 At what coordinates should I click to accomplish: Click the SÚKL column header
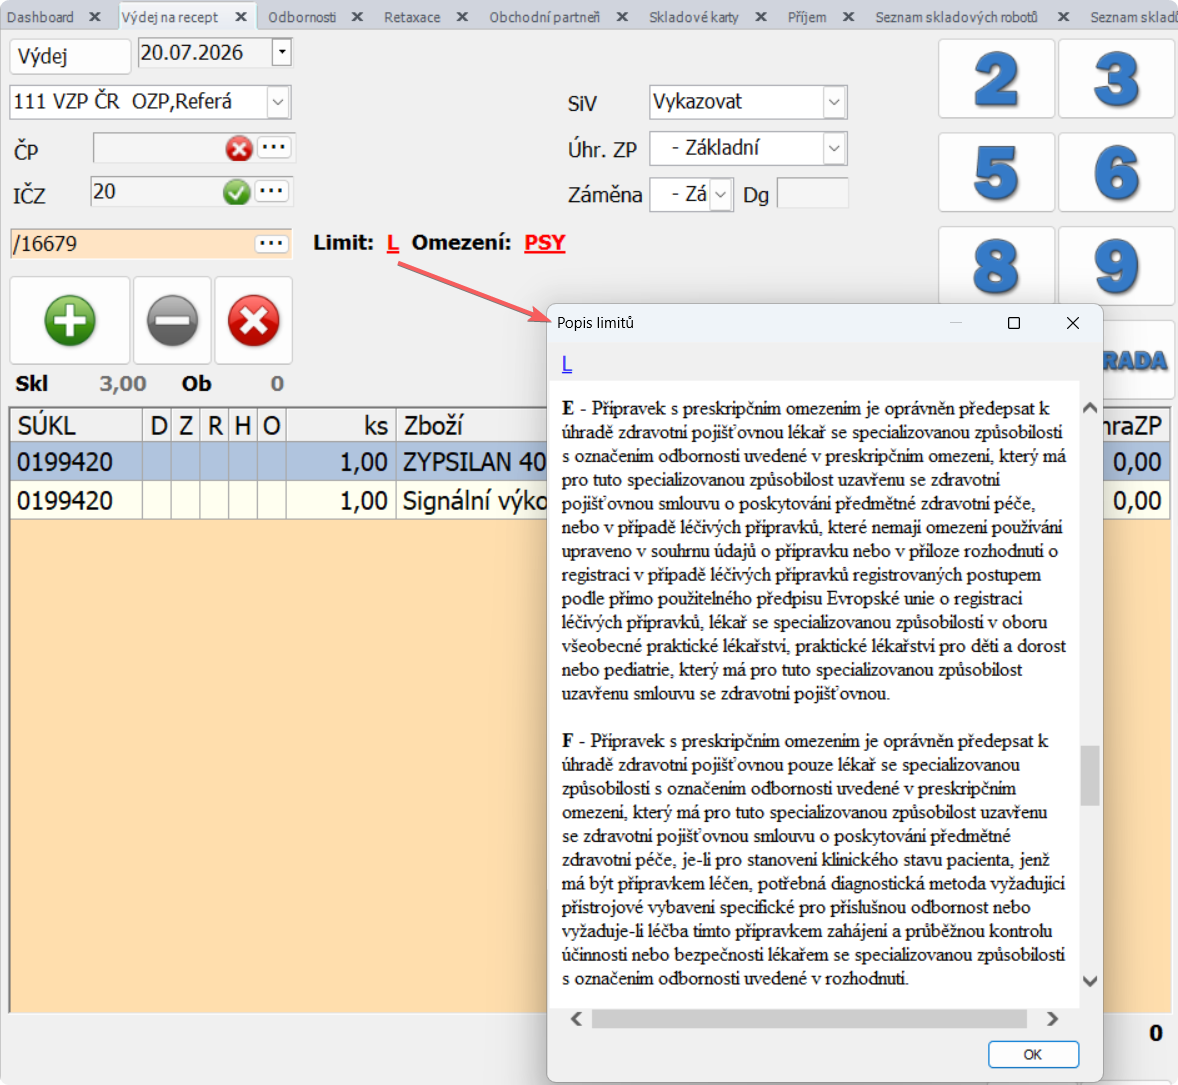[x=76, y=425]
